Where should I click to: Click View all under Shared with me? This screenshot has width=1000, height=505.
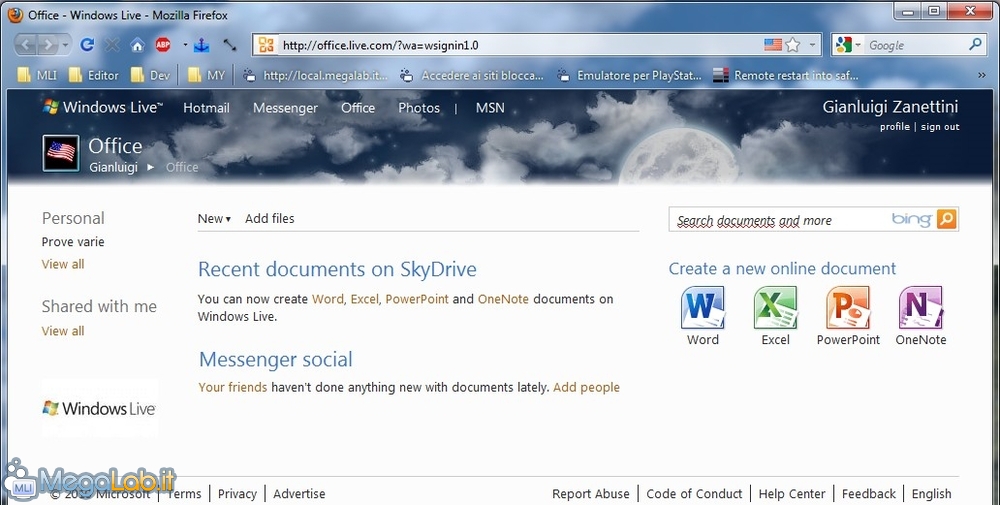(62, 331)
